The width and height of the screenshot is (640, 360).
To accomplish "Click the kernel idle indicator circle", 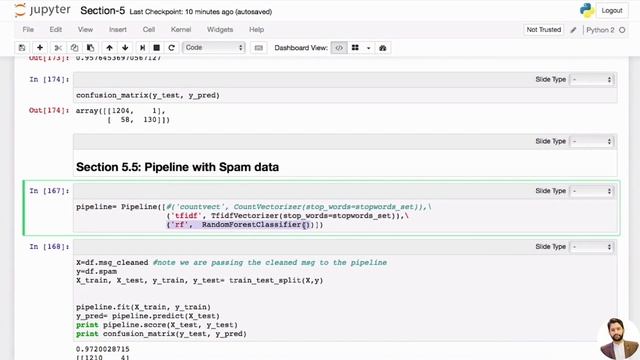I will (622, 30).
